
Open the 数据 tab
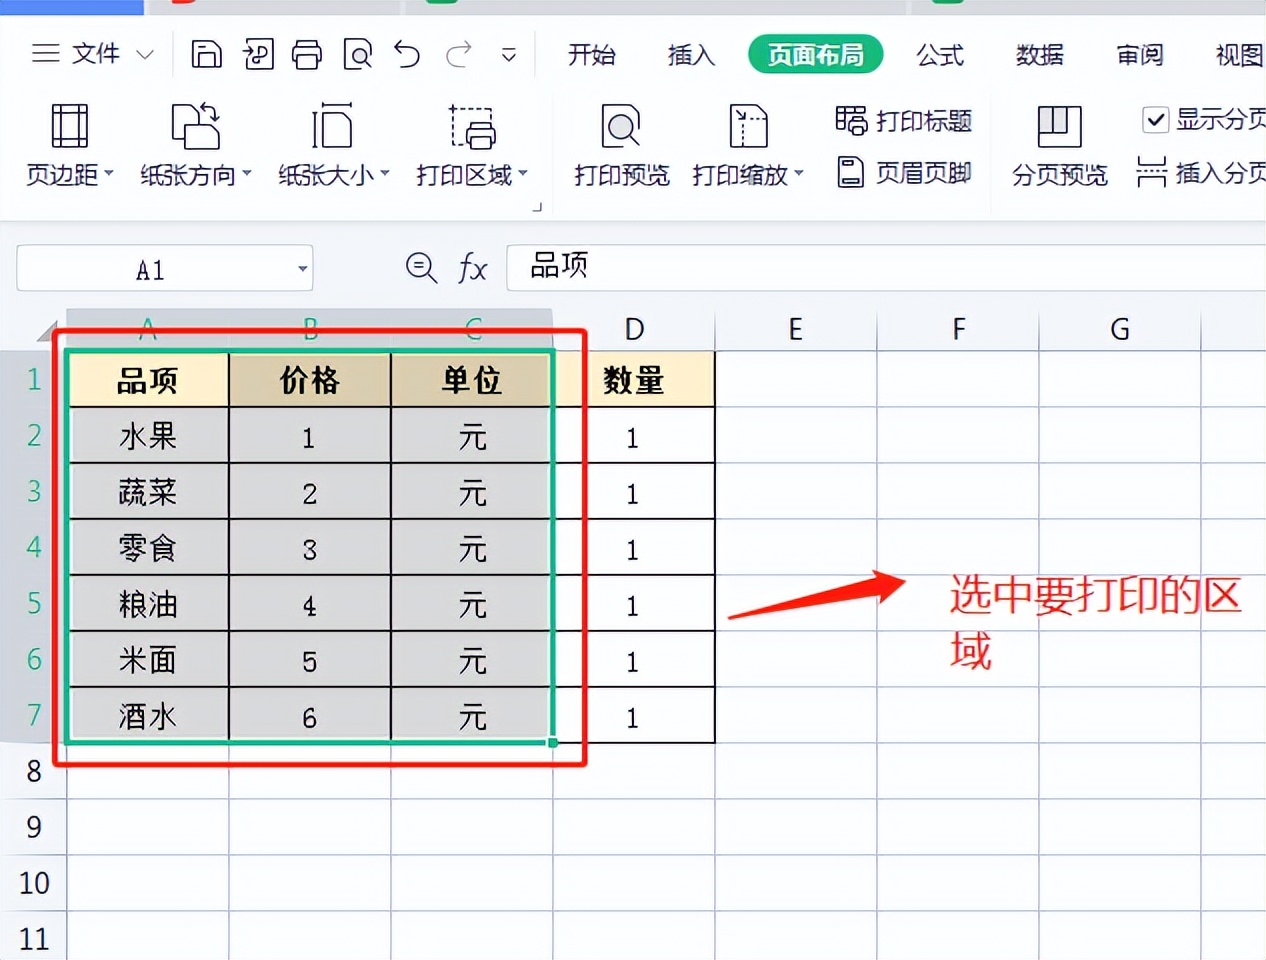click(1040, 54)
